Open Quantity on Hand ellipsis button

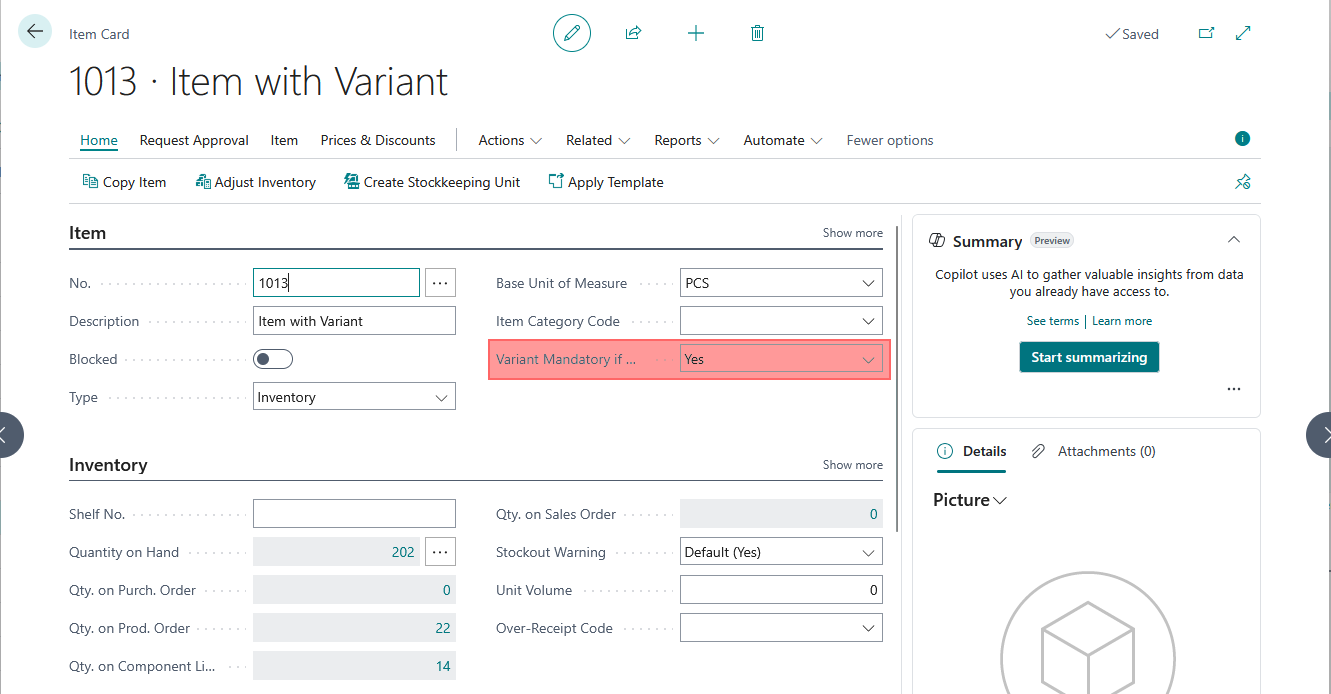click(x=440, y=552)
